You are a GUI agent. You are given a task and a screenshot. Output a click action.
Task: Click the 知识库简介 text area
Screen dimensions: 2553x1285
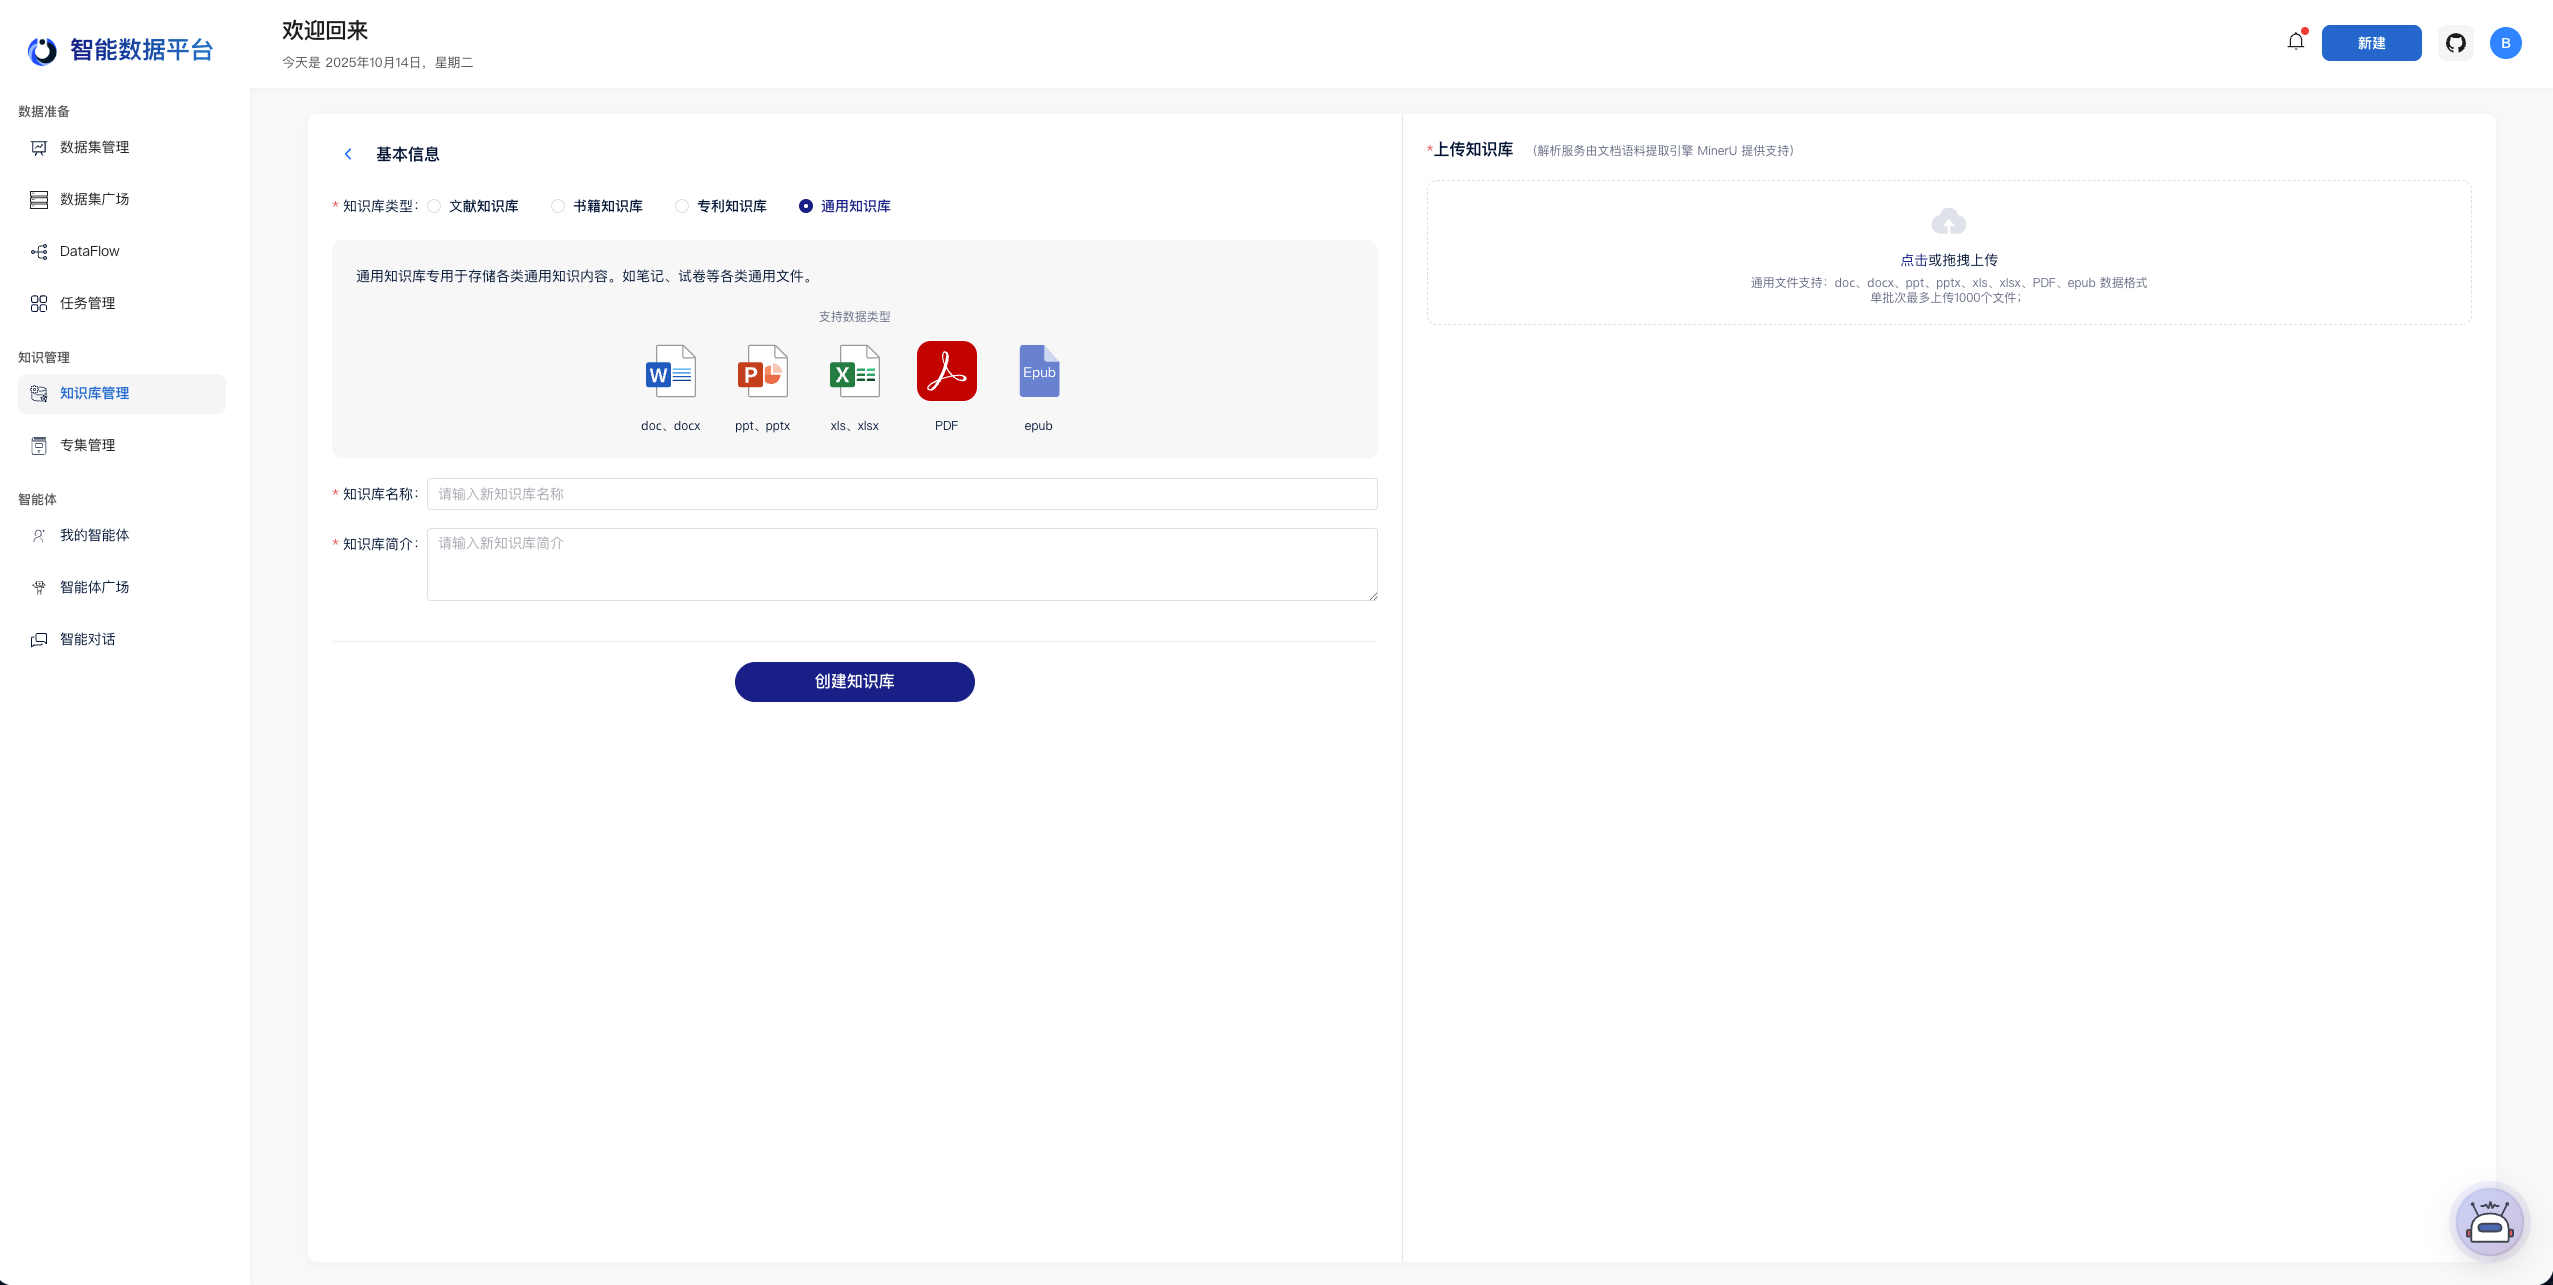(x=901, y=564)
